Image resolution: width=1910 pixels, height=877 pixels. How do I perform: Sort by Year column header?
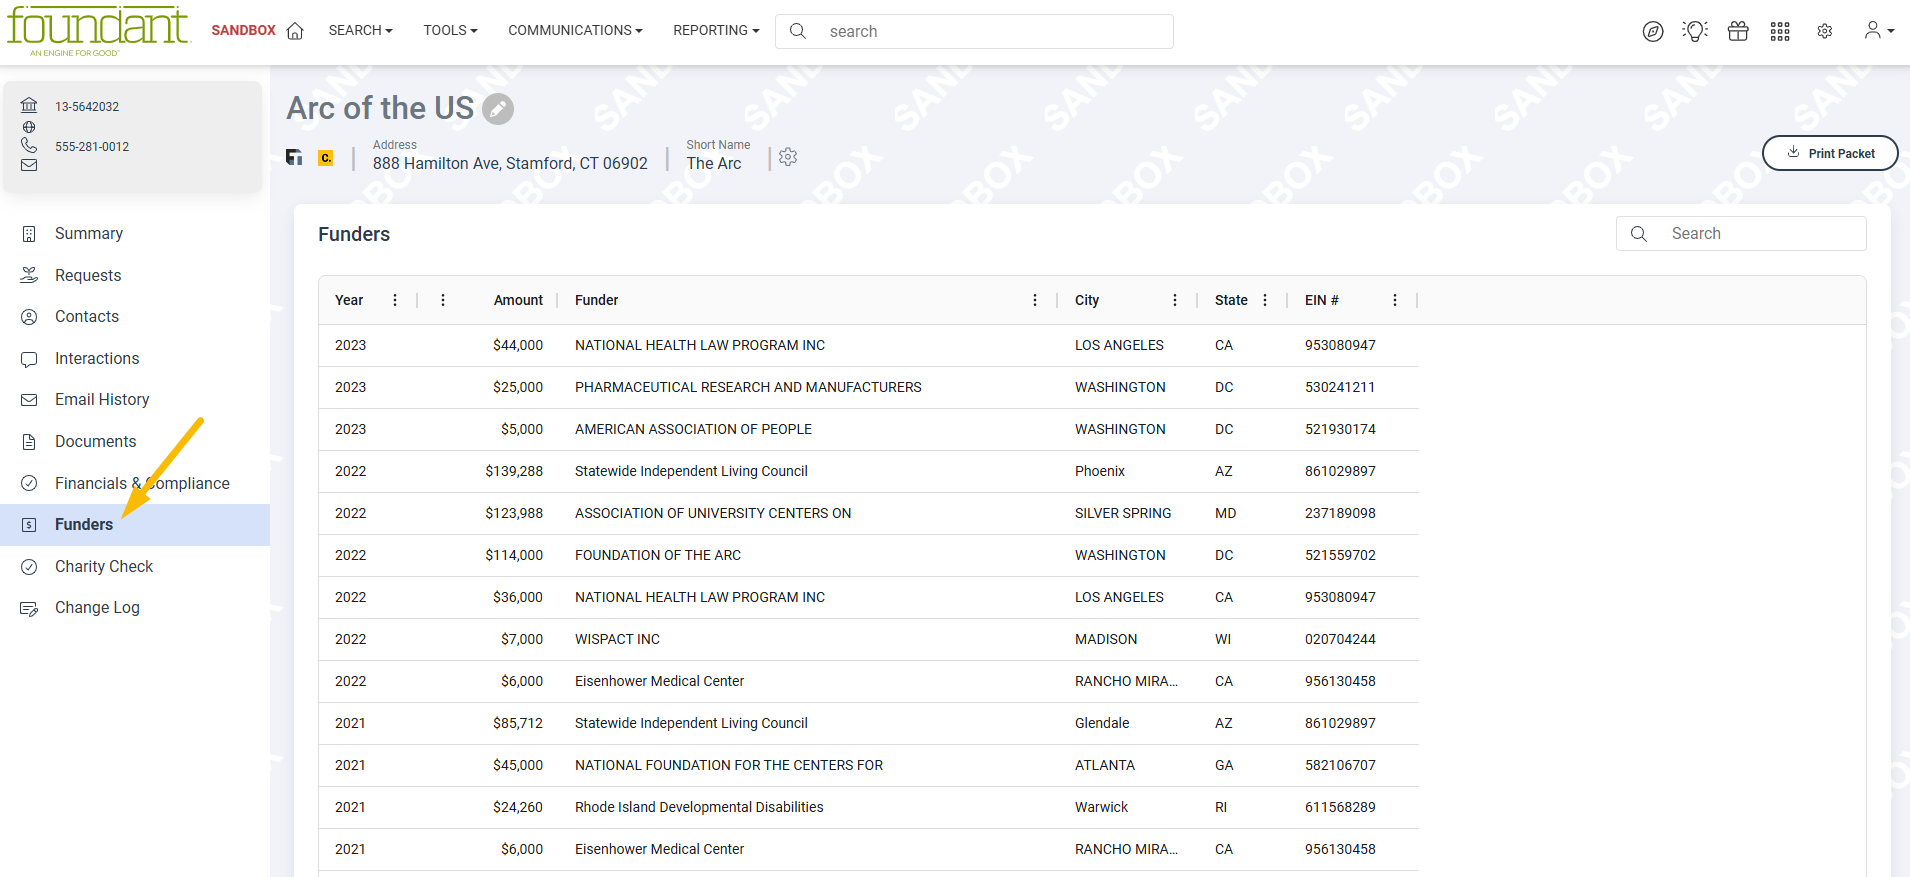coord(349,300)
